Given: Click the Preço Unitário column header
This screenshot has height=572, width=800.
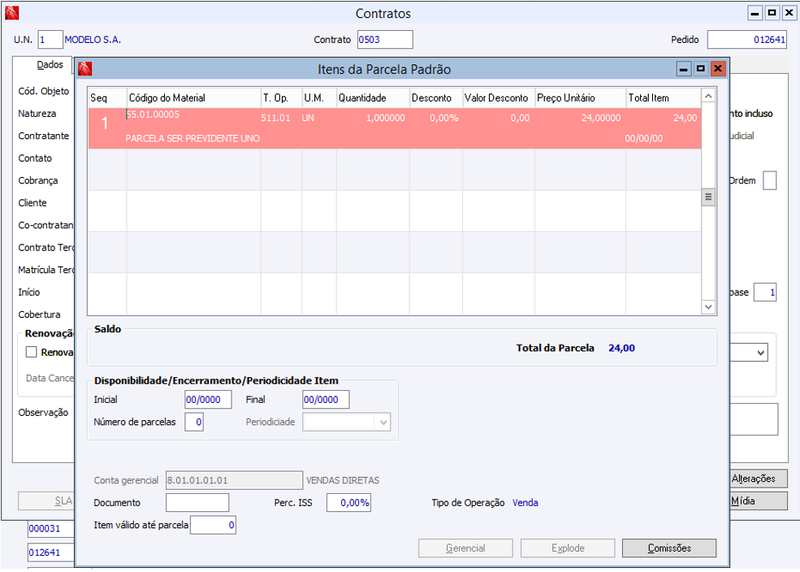Looking at the screenshot, I should click(580, 98).
